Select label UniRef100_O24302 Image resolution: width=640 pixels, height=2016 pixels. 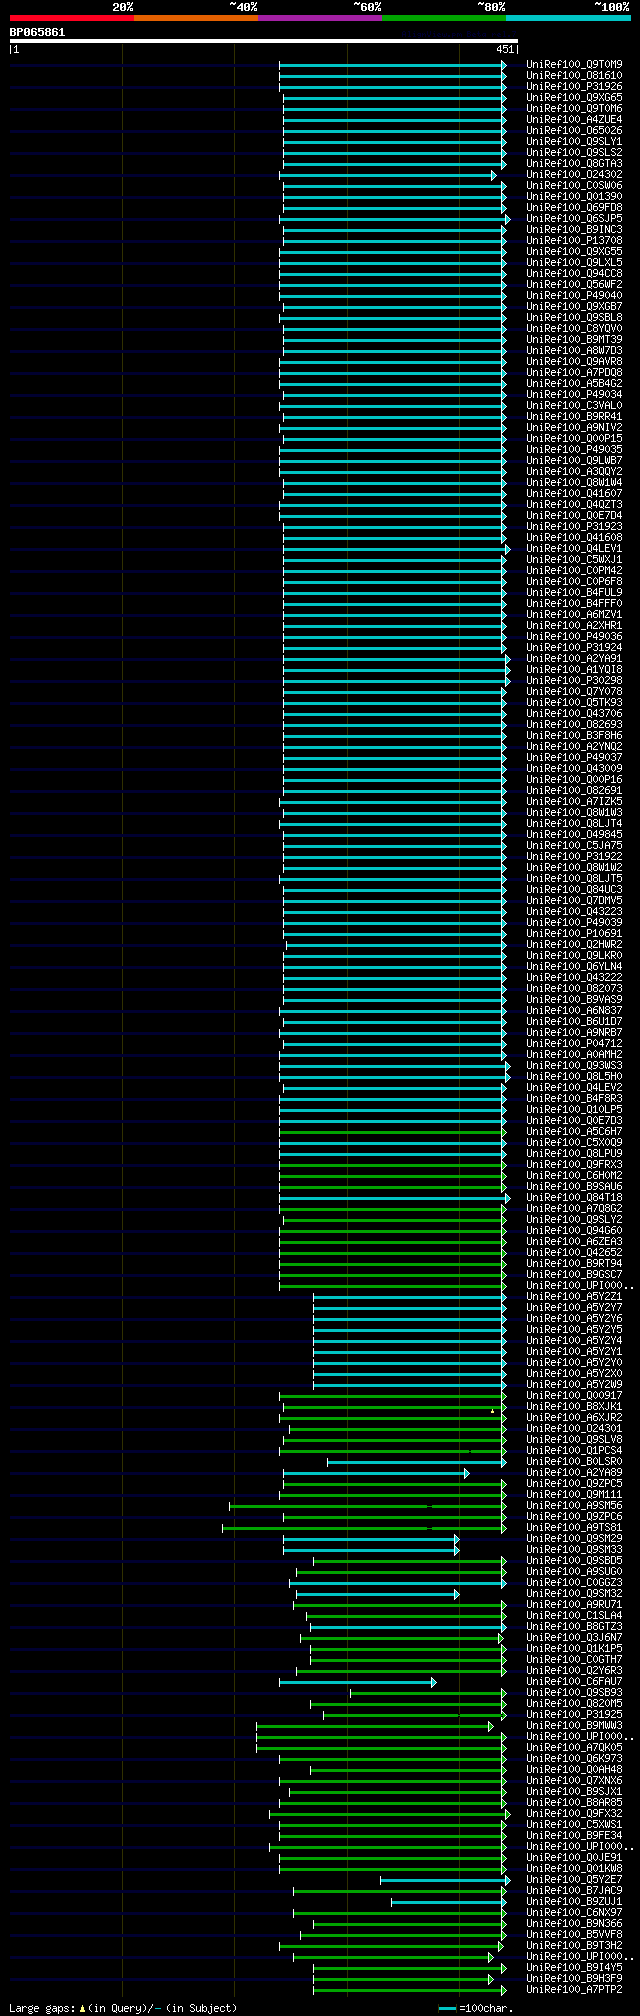pyautogui.click(x=574, y=175)
